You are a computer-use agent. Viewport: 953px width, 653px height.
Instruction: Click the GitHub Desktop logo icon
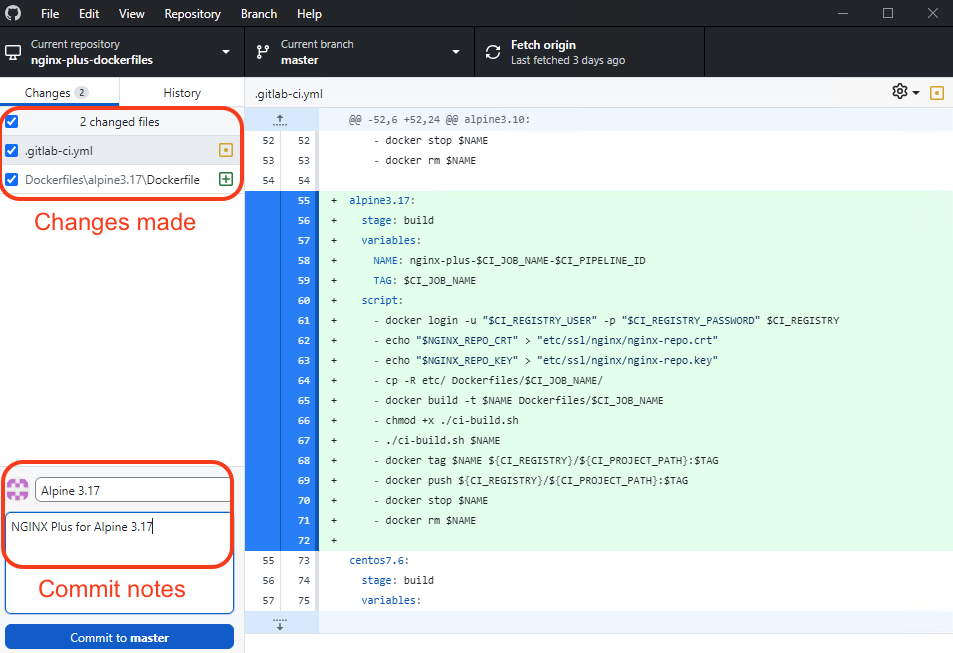point(13,13)
